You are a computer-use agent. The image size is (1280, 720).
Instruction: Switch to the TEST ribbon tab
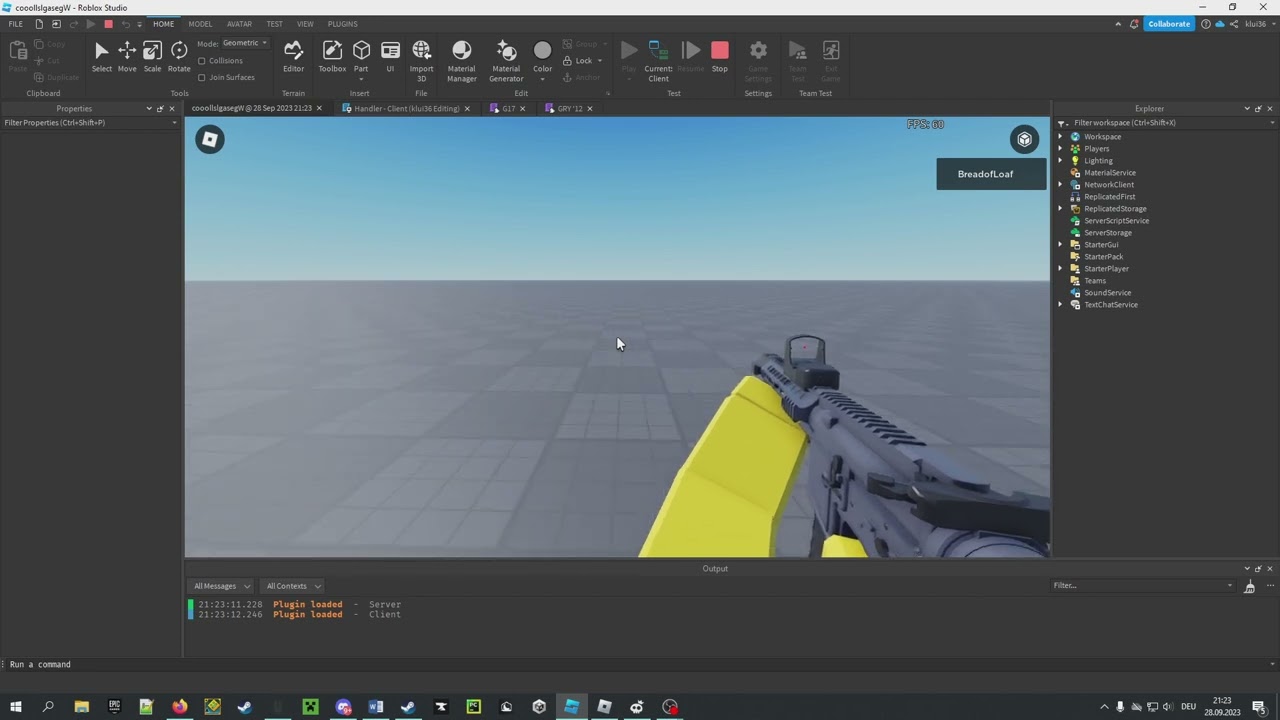274,24
